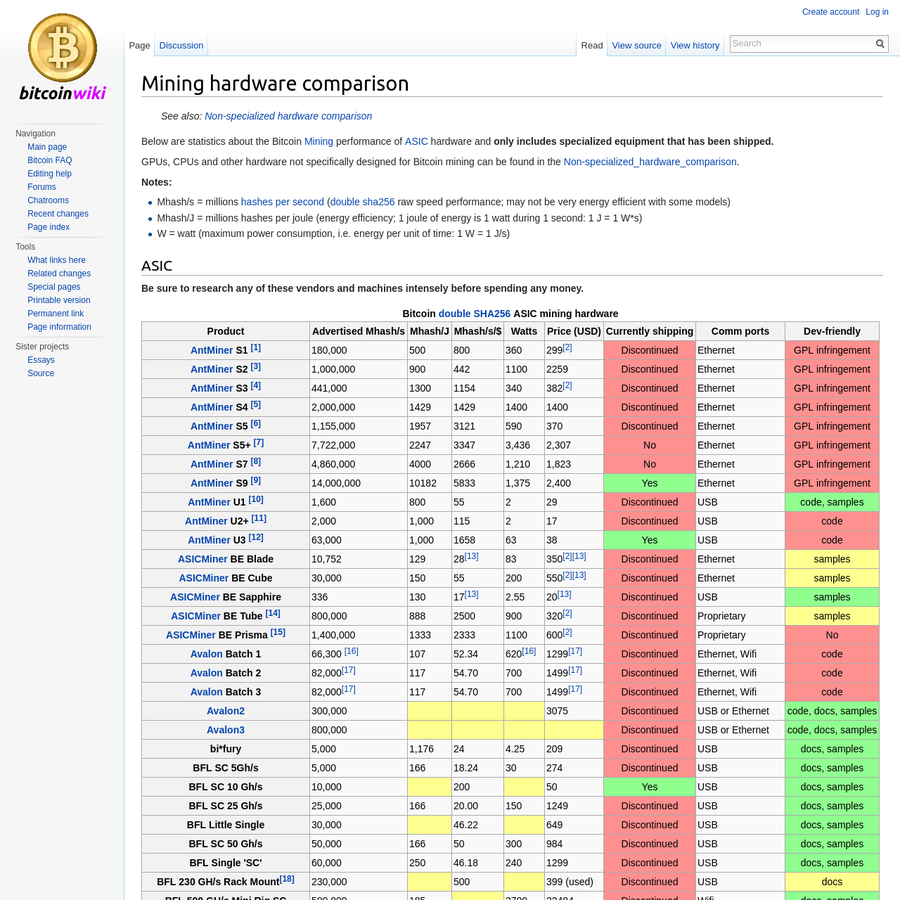This screenshot has width=900, height=900.
Task: Click the Create account link
Action: click(x=830, y=12)
